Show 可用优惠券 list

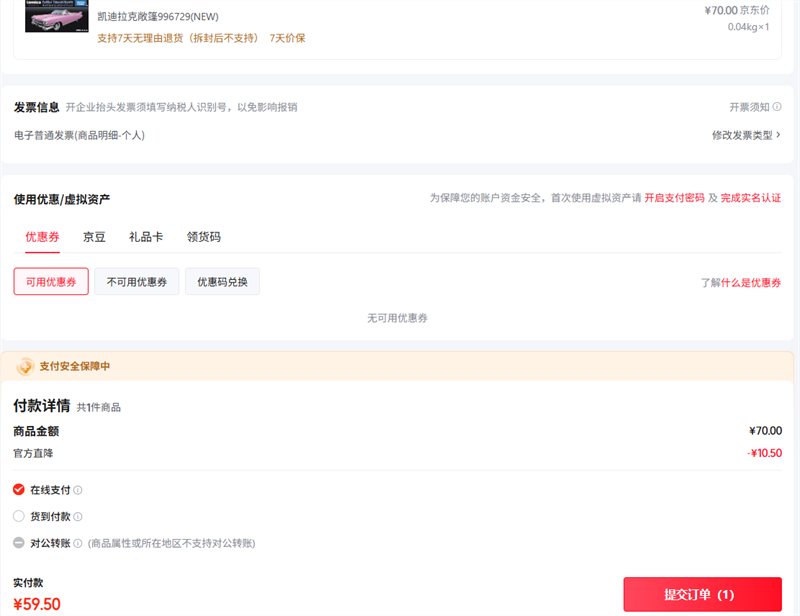click(x=51, y=282)
